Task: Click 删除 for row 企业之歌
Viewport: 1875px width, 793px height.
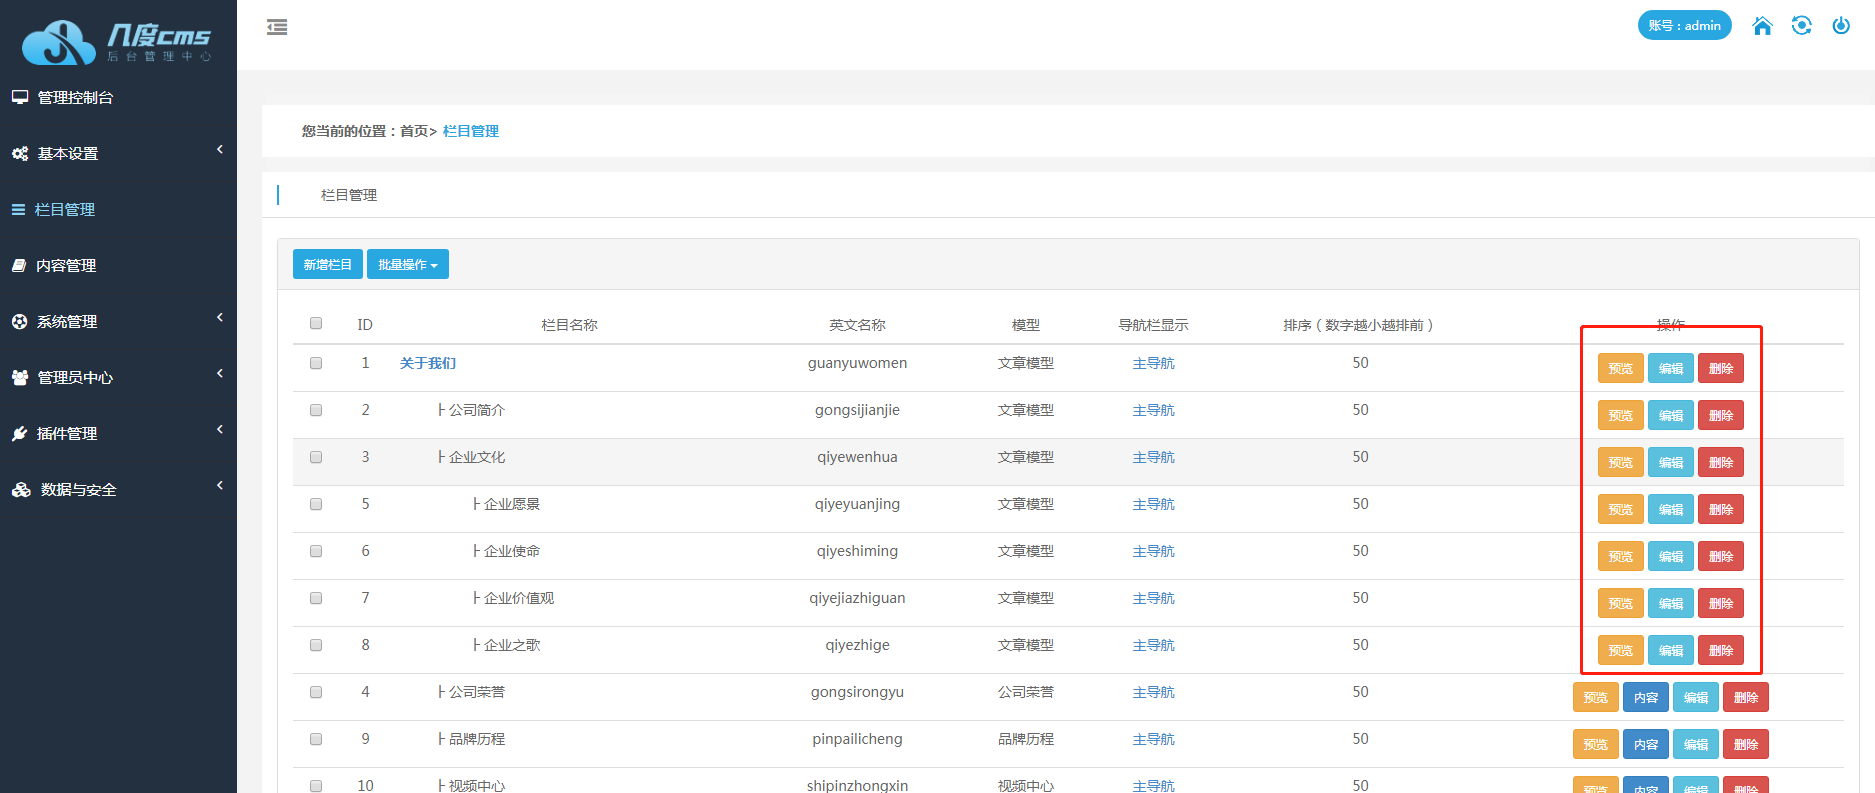Action: click(1720, 650)
